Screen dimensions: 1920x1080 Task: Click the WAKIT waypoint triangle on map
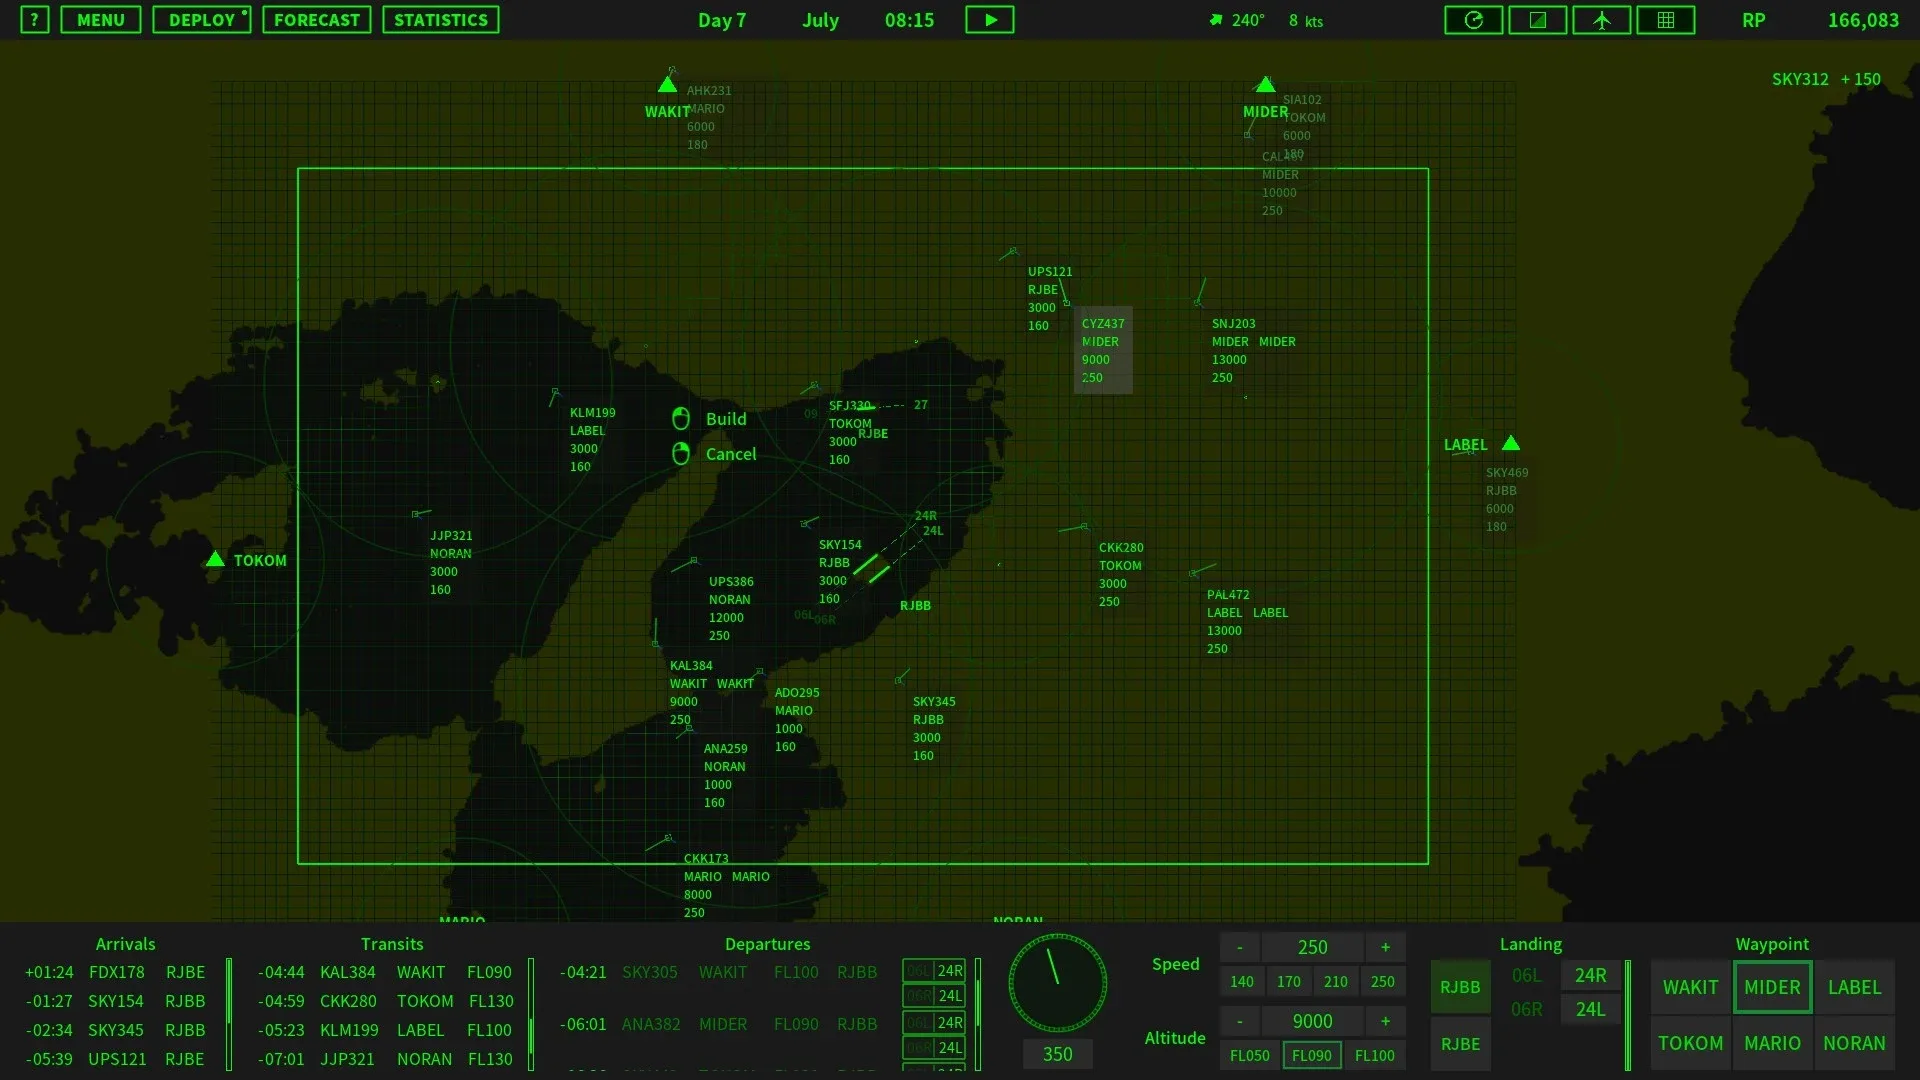[x=667, y=86]
